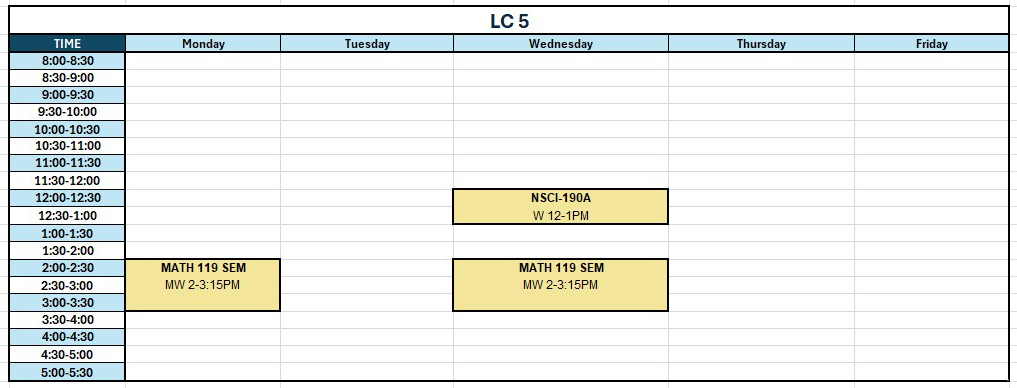This screenshot has height=388, width=1017.
Task: Select the 3:30-4:00 time cell
Action: click(x=67, y=319)
